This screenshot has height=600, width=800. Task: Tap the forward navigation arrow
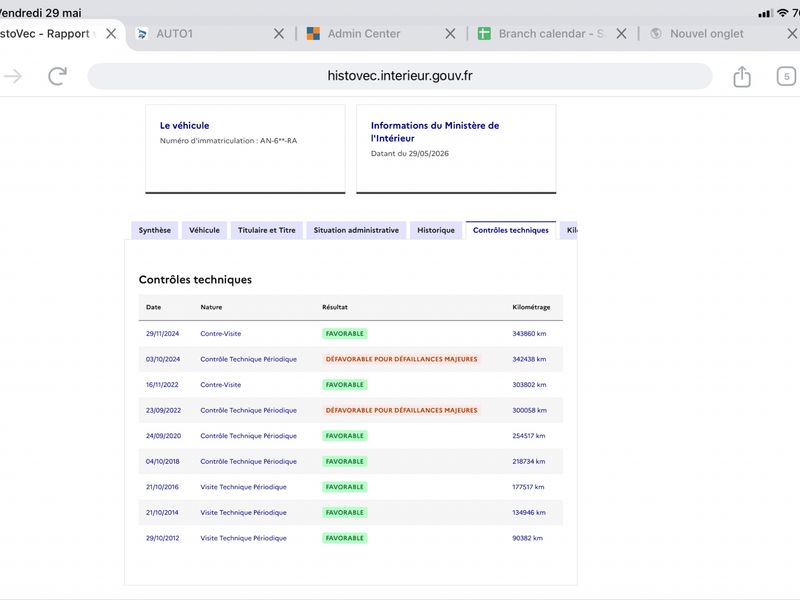click(13, 77)
